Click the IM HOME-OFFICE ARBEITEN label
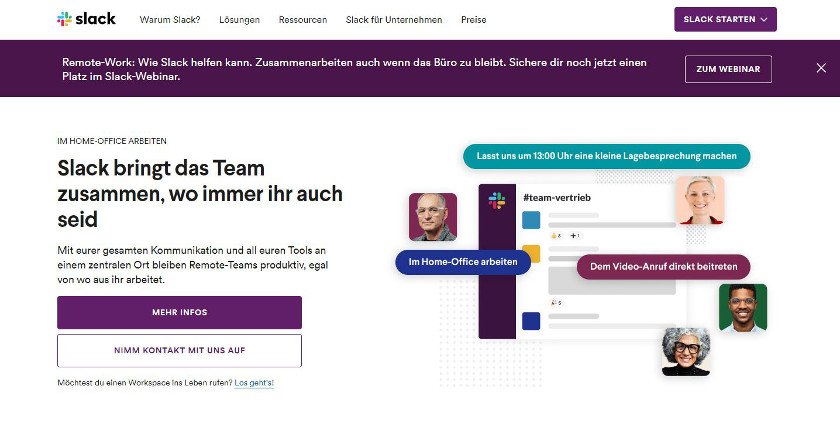Image resolution: width=840 pixels, height=434 pixels. 112,141
